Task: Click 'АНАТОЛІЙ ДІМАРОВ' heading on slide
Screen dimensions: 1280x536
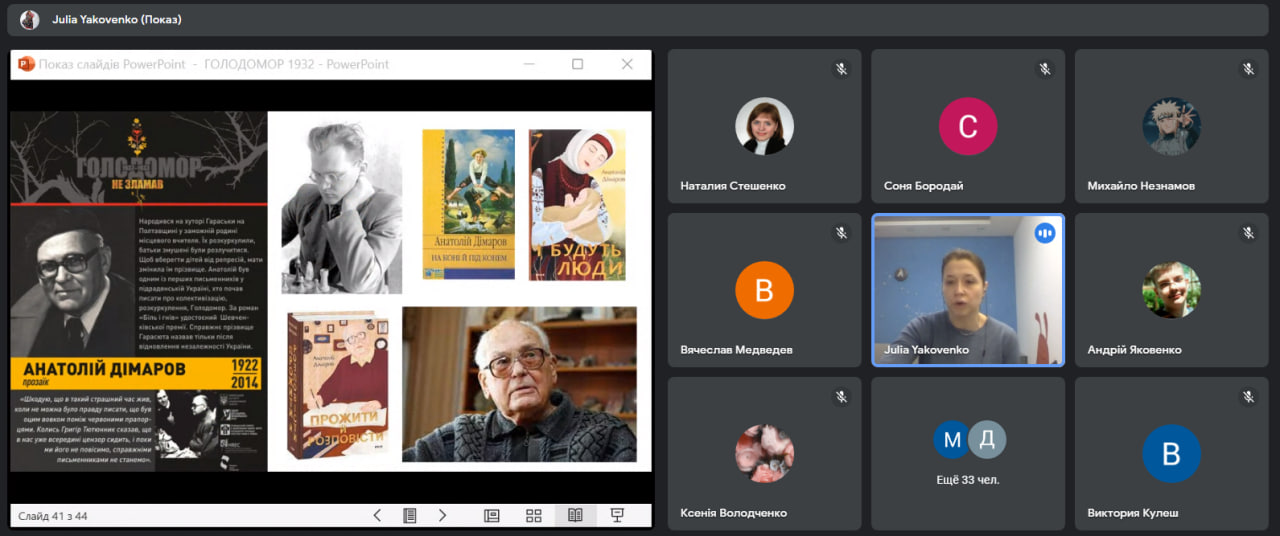Action: pyautogui.click(x=104, y=368)
